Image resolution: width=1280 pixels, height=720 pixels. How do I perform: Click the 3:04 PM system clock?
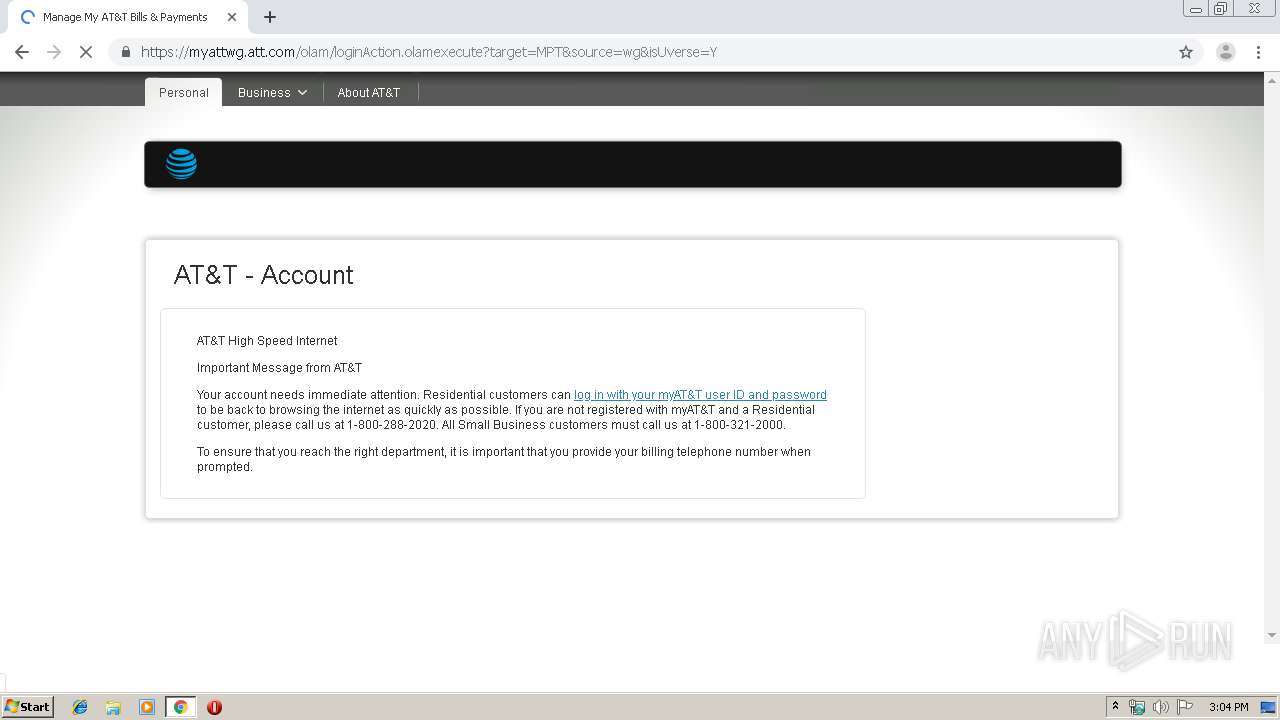1228,707
